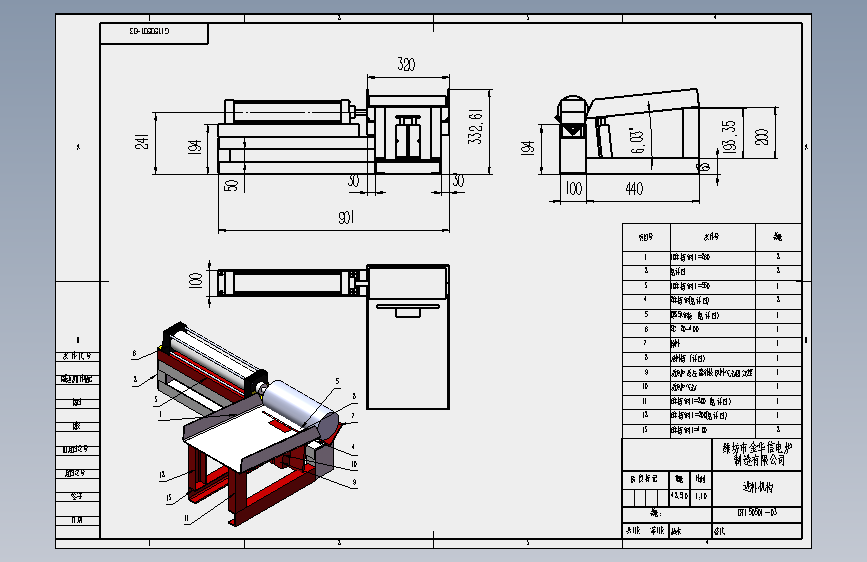The height and width of the screenshot is (562, 867).
Task: Click the 241 vertical dimension text
Action: click(142, 142)
